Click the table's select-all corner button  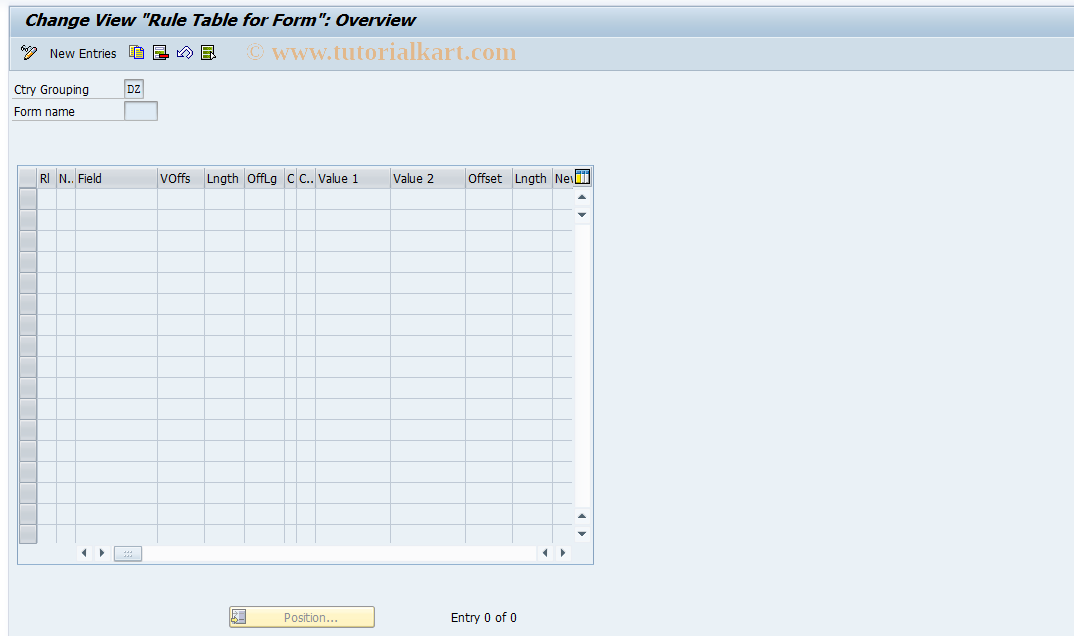[x=27, y=178]
